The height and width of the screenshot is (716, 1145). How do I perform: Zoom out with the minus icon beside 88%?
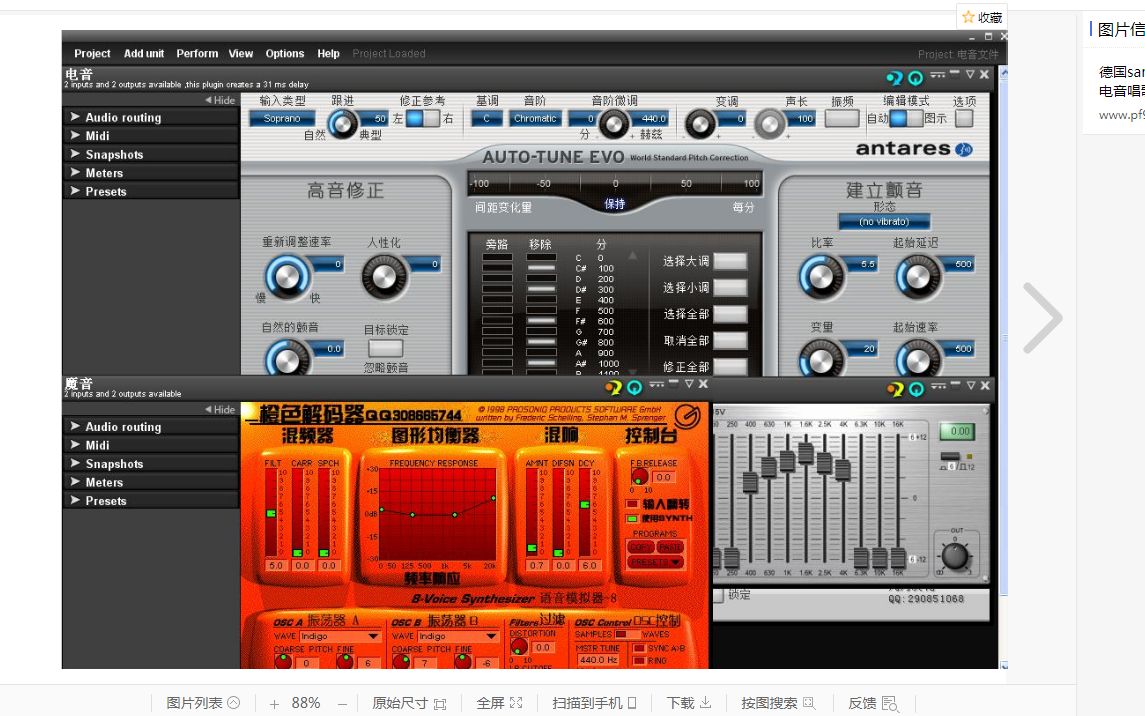click(342, 704)
